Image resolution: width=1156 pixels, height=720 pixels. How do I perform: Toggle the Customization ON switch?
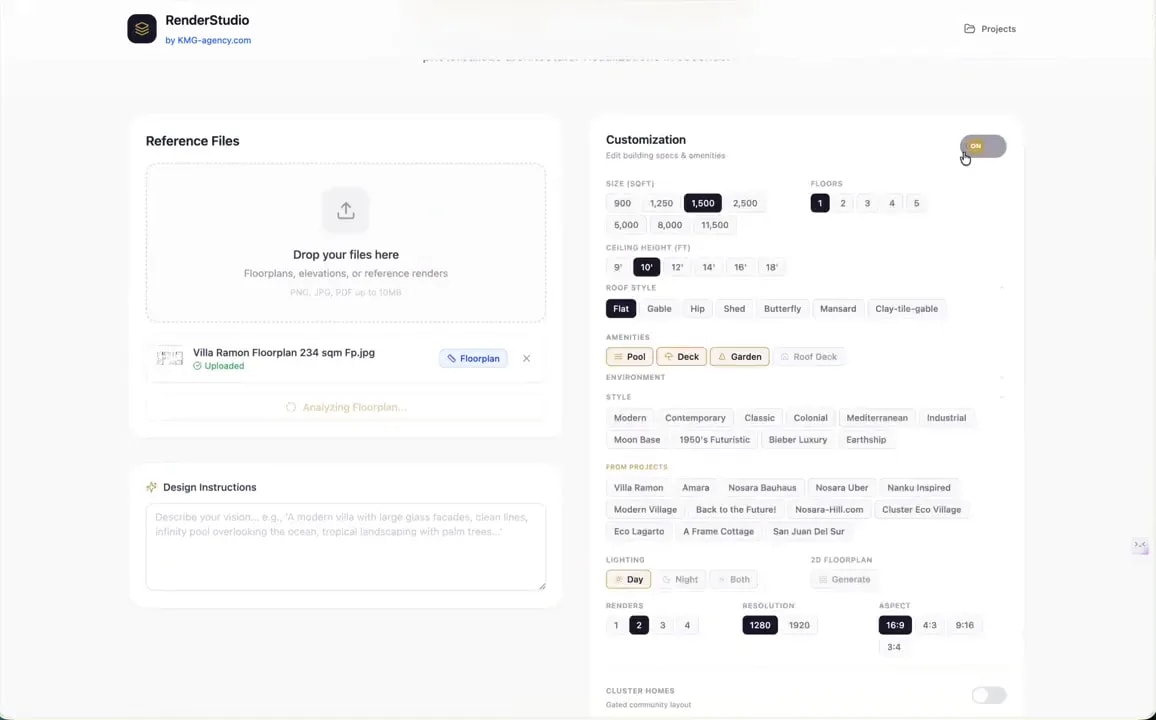click(983, 146)
